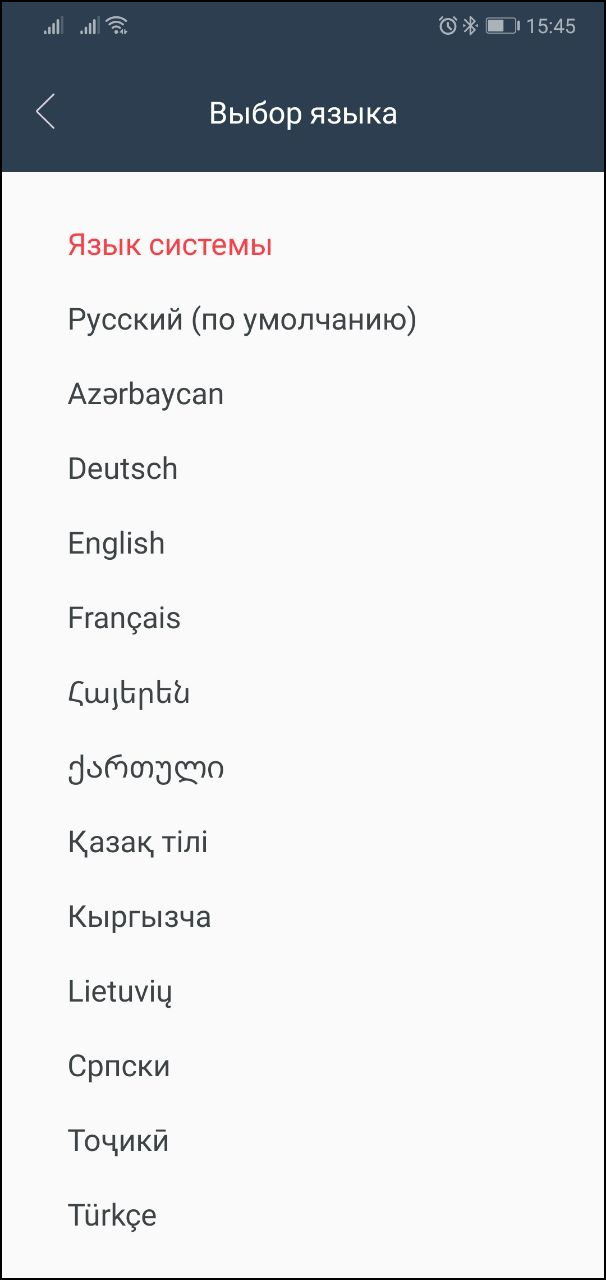
Task: Pick Српски from the list
Action: click(x=119, y=1066)
